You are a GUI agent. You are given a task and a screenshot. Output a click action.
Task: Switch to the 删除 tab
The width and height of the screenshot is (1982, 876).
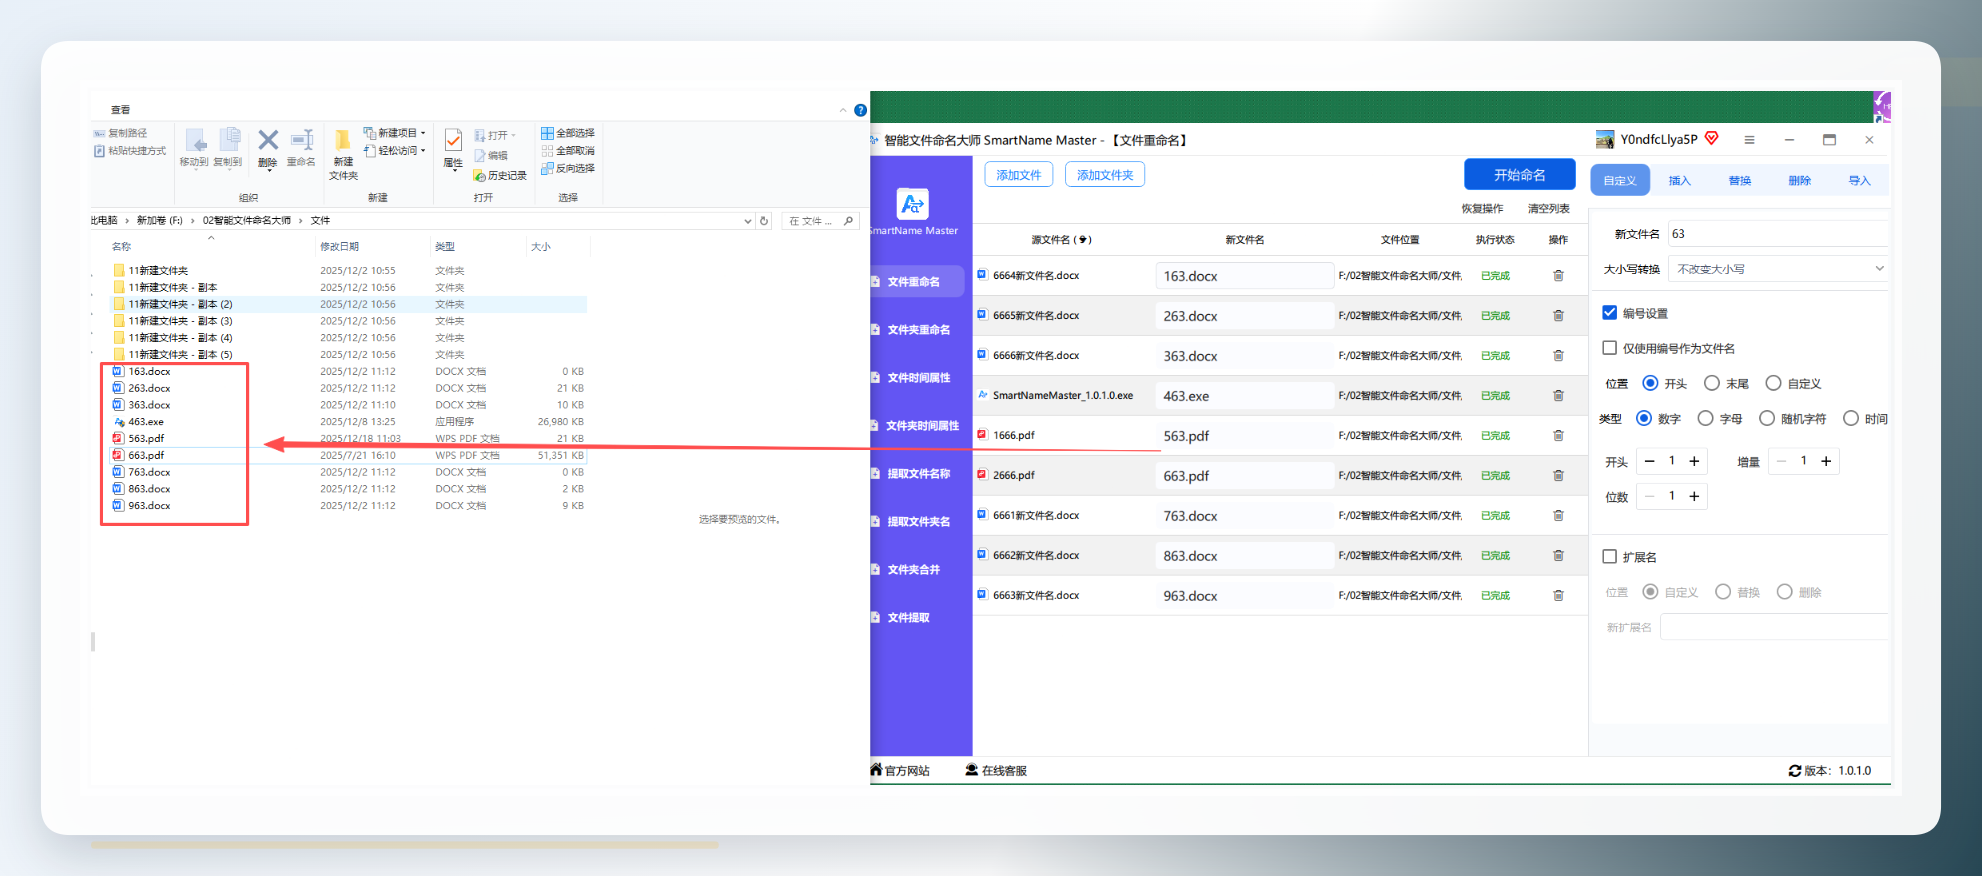coord(1800,180)
